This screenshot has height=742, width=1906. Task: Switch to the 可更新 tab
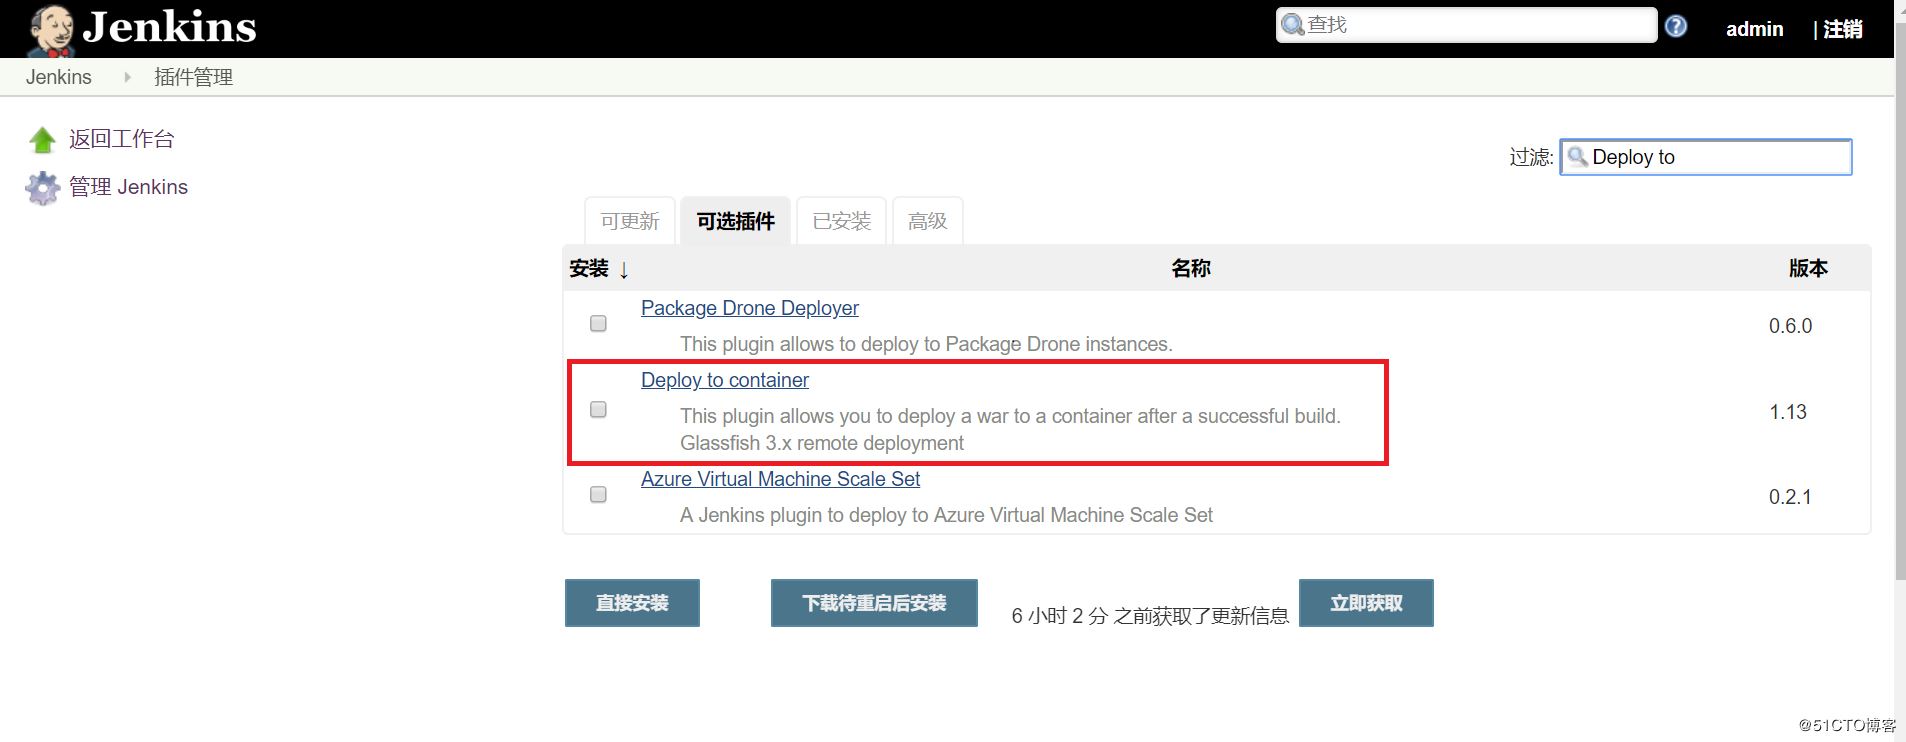click(630, 221)
